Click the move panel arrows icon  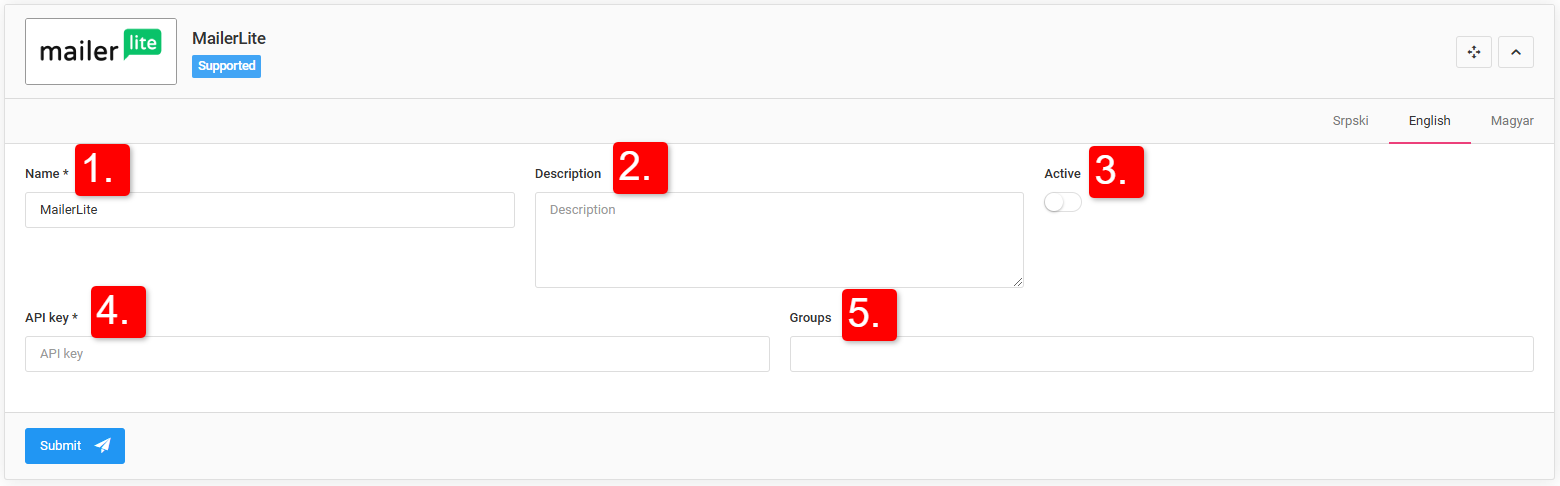(x=1474, y=52)
